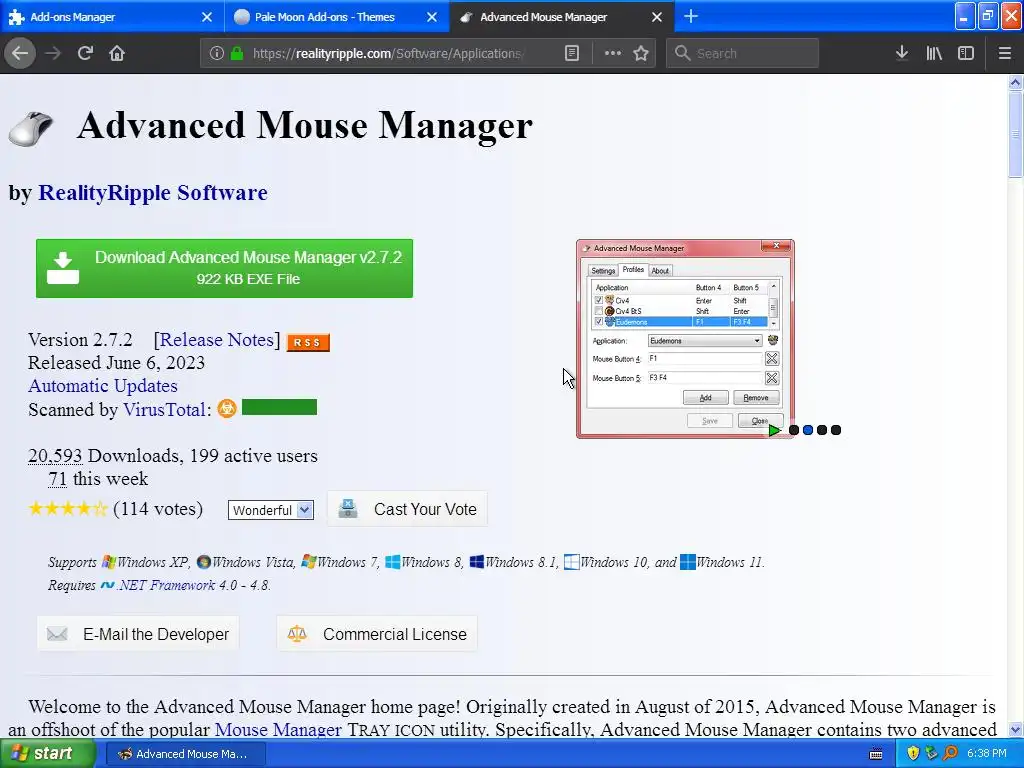The width and height of the screenshot is (1024, 768).
Task: Click the page scrollbar up arrow
Action: [x=1015, y=82]
